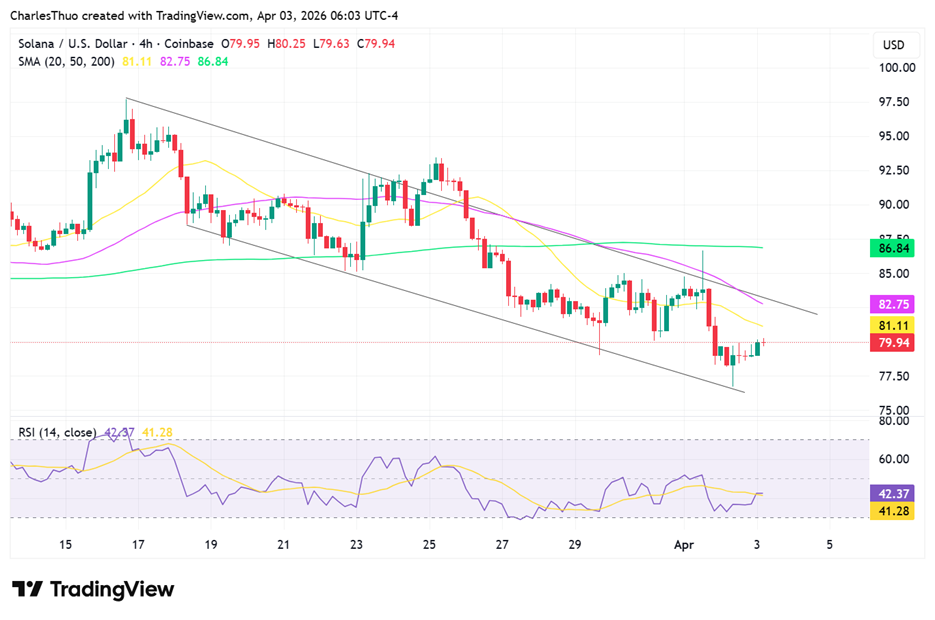Viewport: 935px width, 620px height.
Task: Click the 100.00 level on the price scale
Action: 896,68
